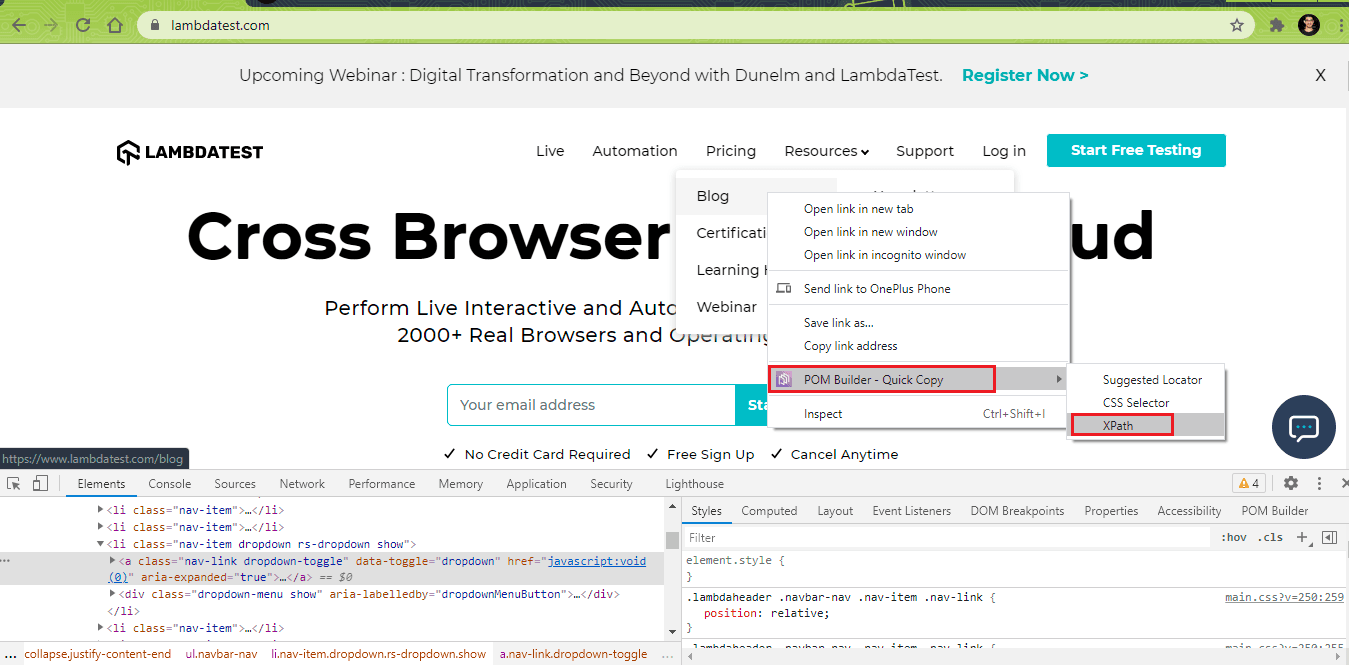This screenshot has height=665, width=1349.
Task: Toggle element state with :hov button
Action: pyautogui.click(x=1235, y=537)
